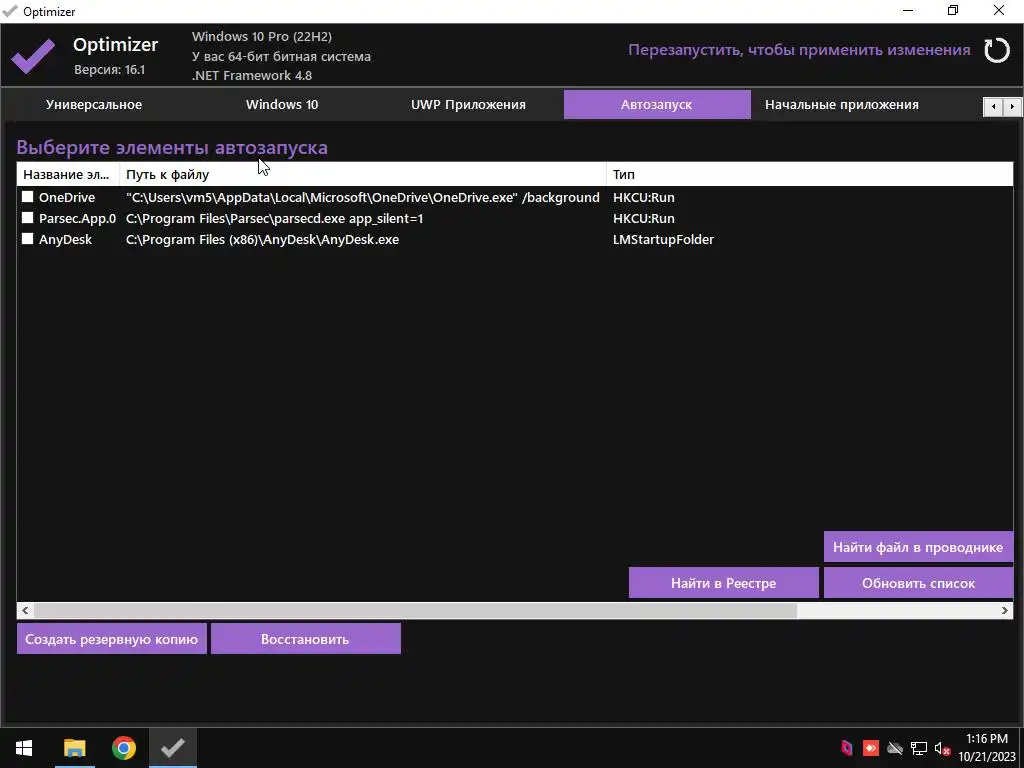Click the horizontal scrollbar thumb
Viewport: 1024px width, 768px height.
415,611
